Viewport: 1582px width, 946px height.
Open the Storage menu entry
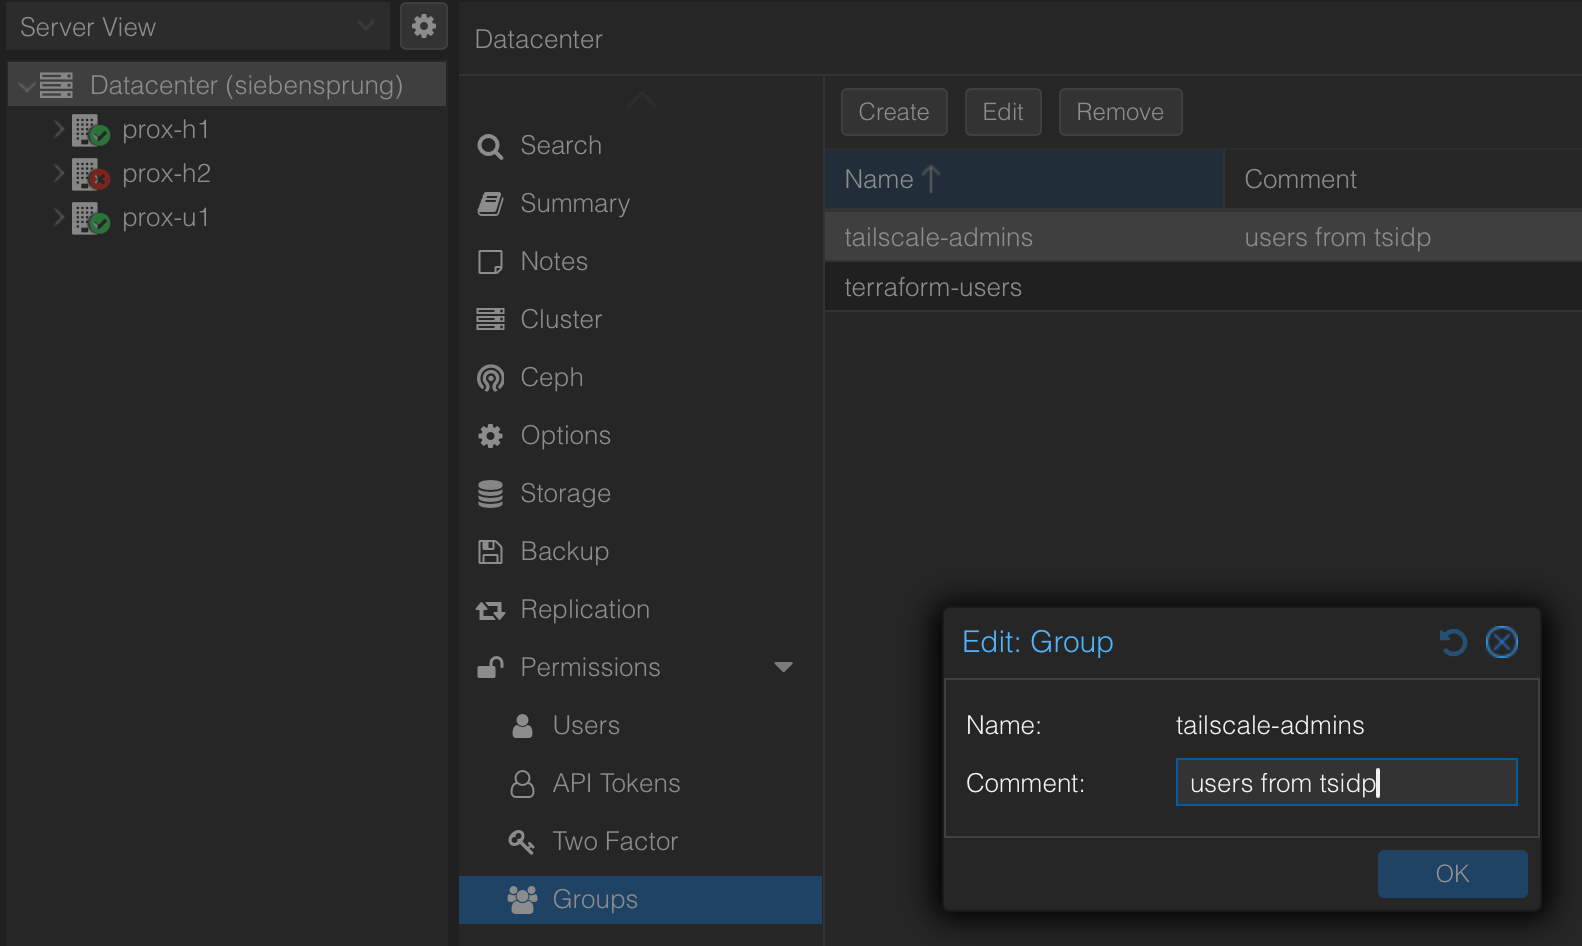[641, 494]
